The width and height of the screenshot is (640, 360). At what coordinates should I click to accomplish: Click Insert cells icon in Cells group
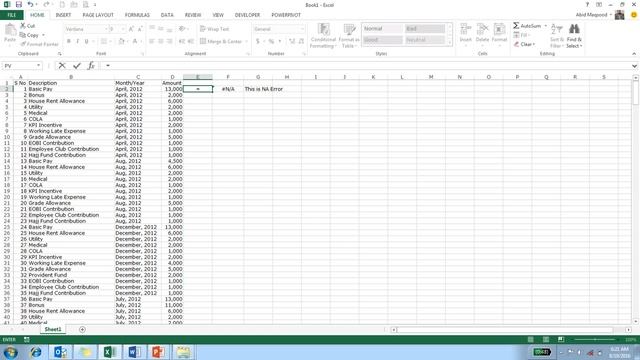click(x=465, y=29)
